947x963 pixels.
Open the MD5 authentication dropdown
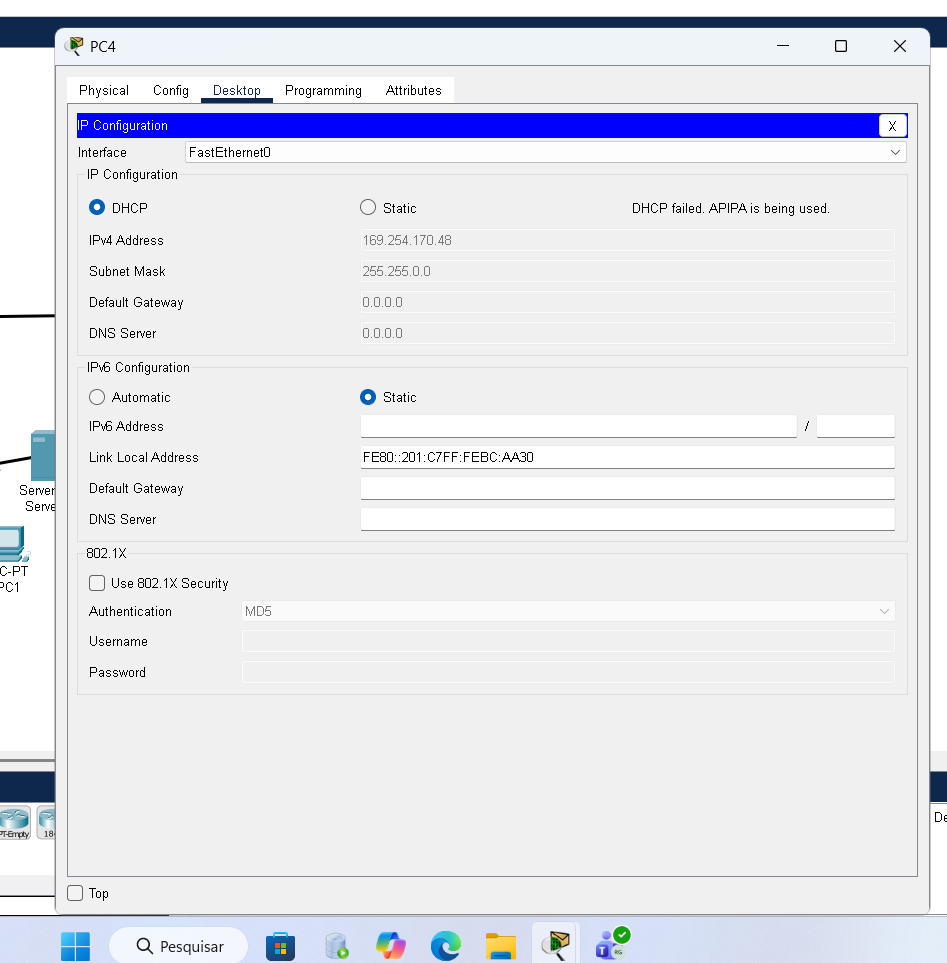(x=567, y=611)
